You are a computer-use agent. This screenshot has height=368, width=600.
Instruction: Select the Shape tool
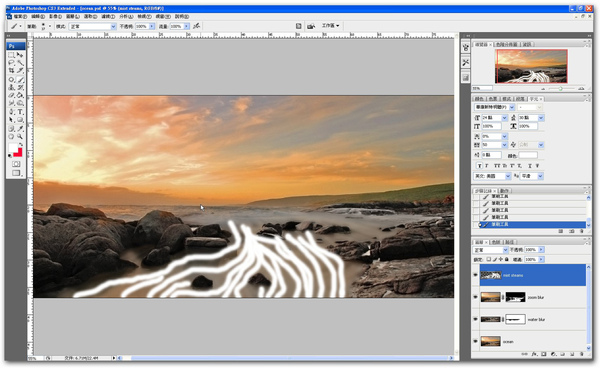[x=20, y=120]
